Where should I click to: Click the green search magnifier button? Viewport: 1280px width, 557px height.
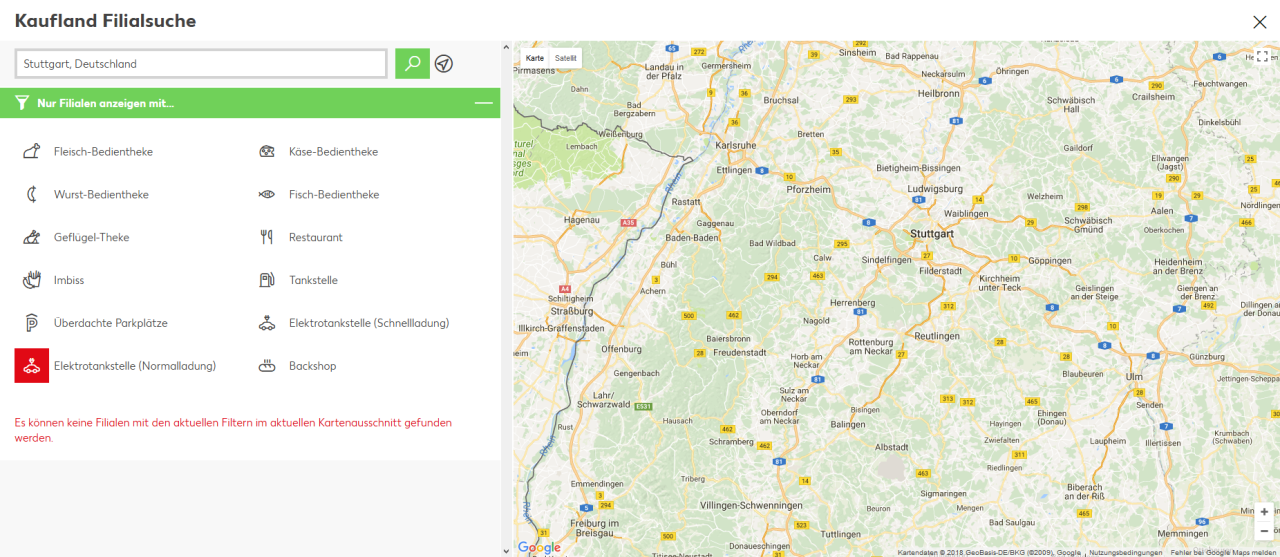point(412,63)
